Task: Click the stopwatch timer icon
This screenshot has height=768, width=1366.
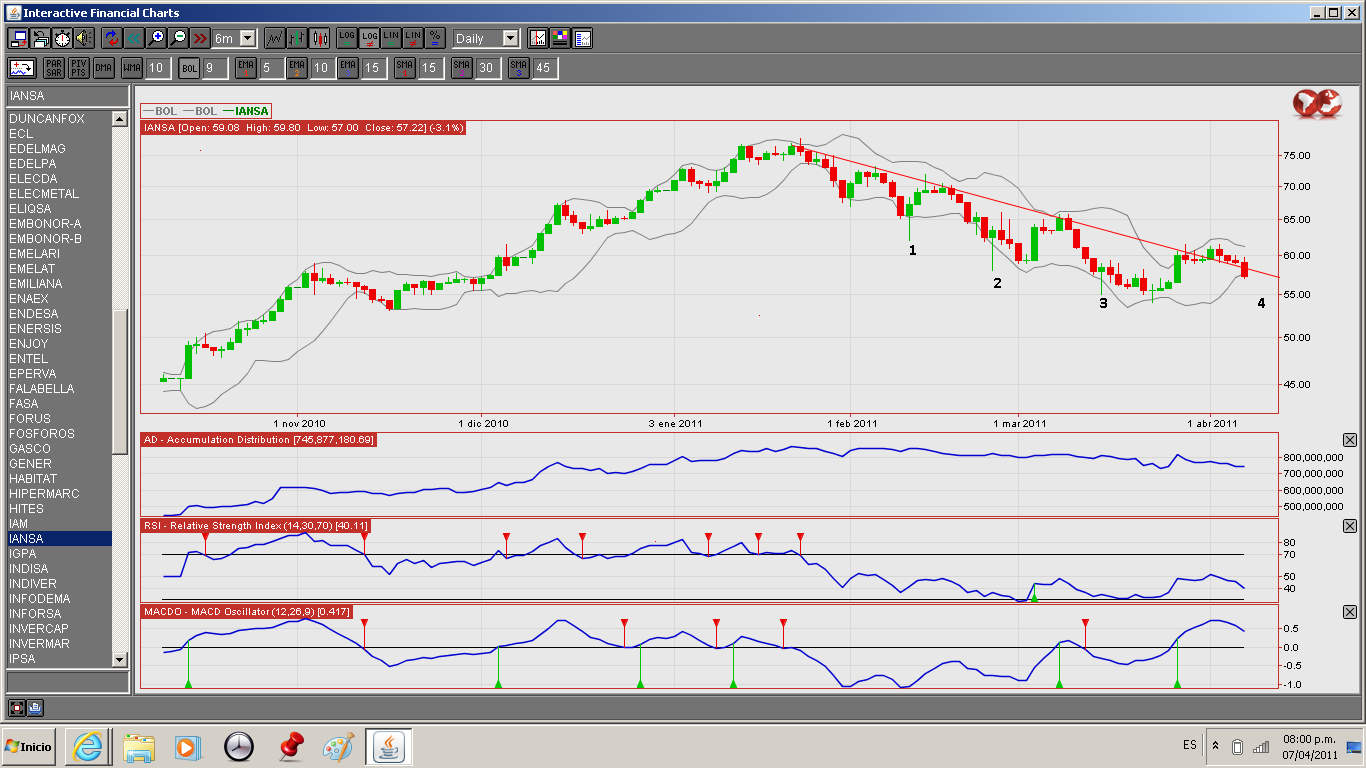Action: click(62, 38)
